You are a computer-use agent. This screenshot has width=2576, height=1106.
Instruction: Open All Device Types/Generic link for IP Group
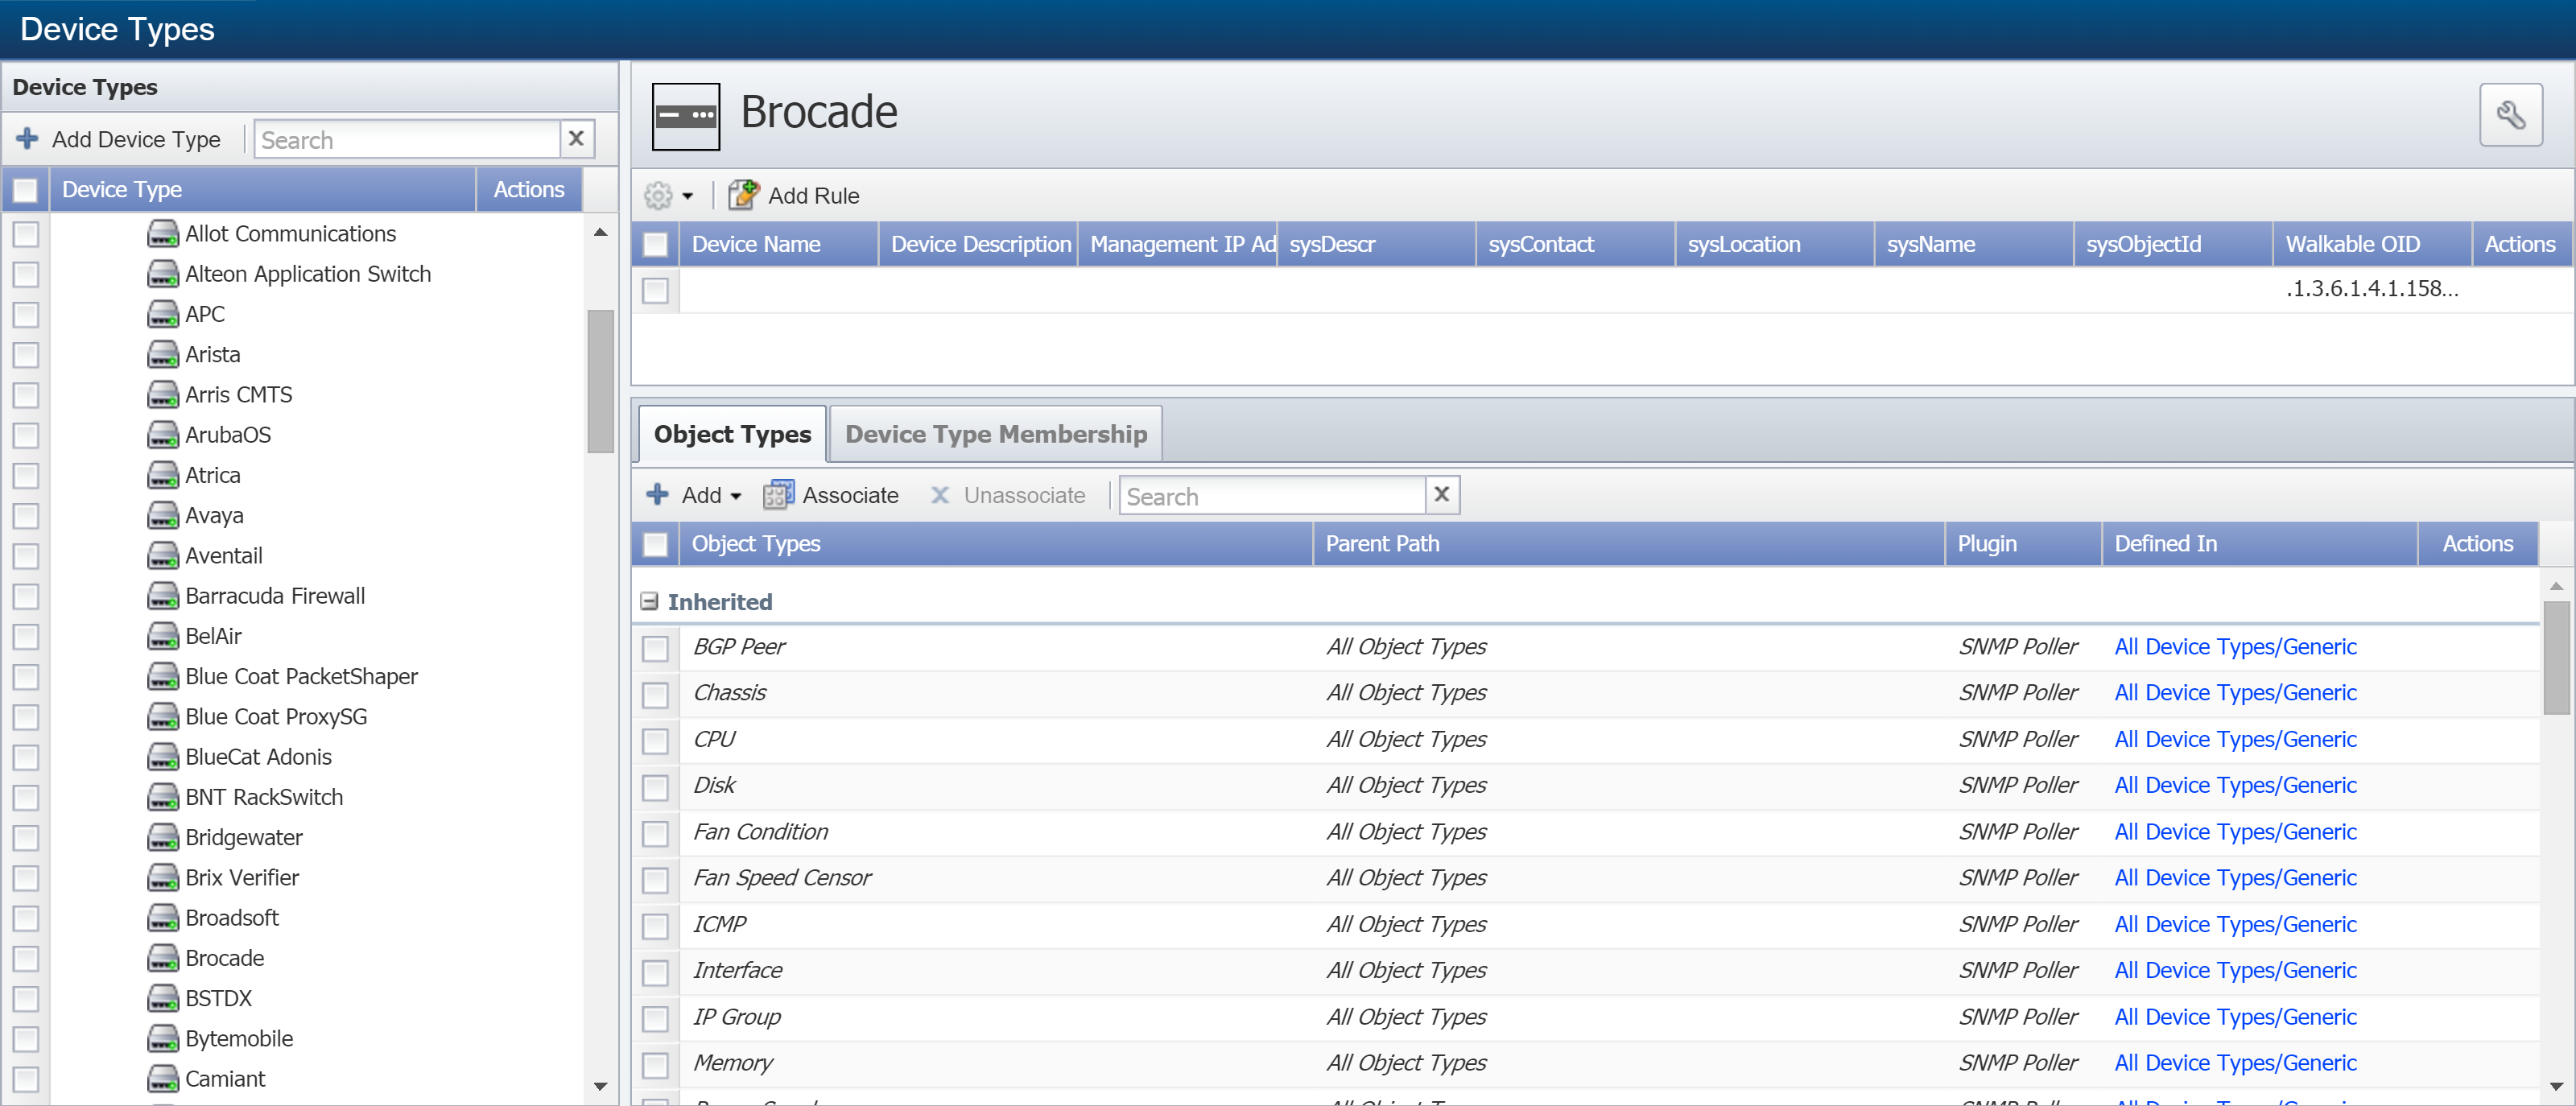pos(2235,1017)
